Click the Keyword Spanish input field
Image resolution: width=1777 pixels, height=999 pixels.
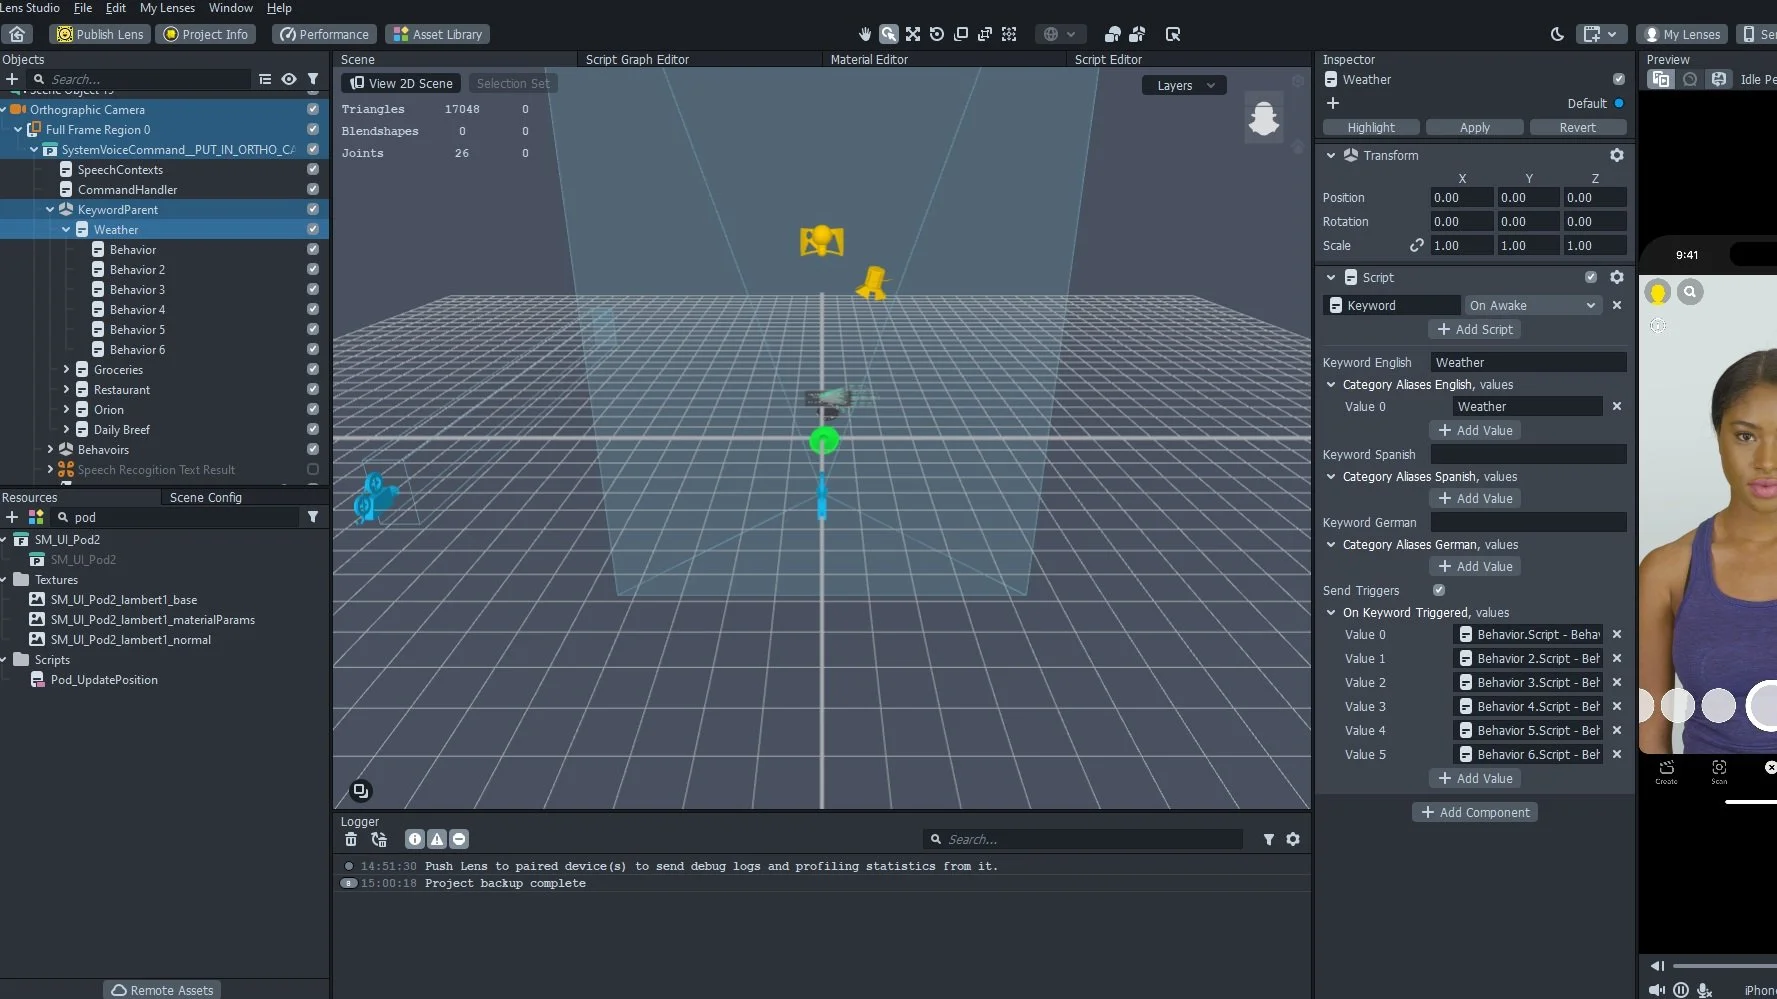point(1528,454)
